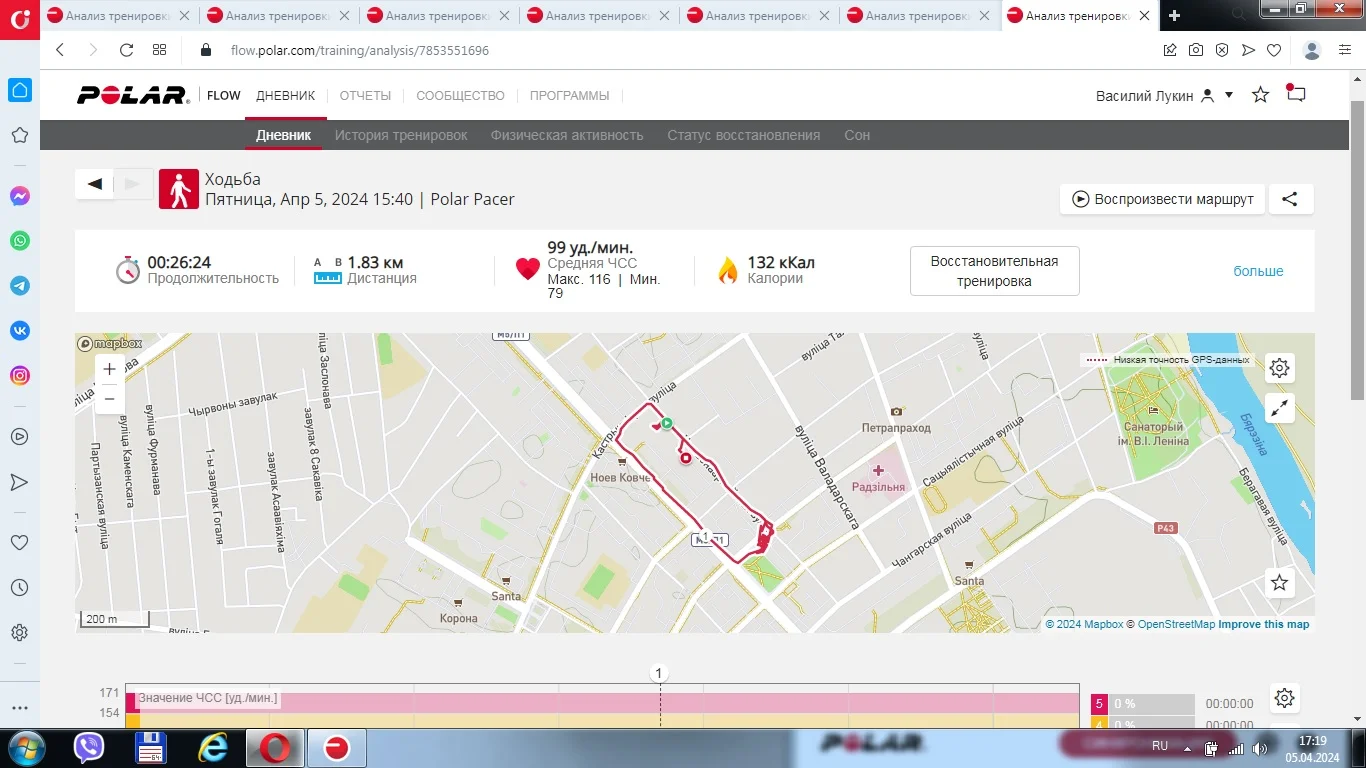Open Viber from the taskbar

click(90, 747)
